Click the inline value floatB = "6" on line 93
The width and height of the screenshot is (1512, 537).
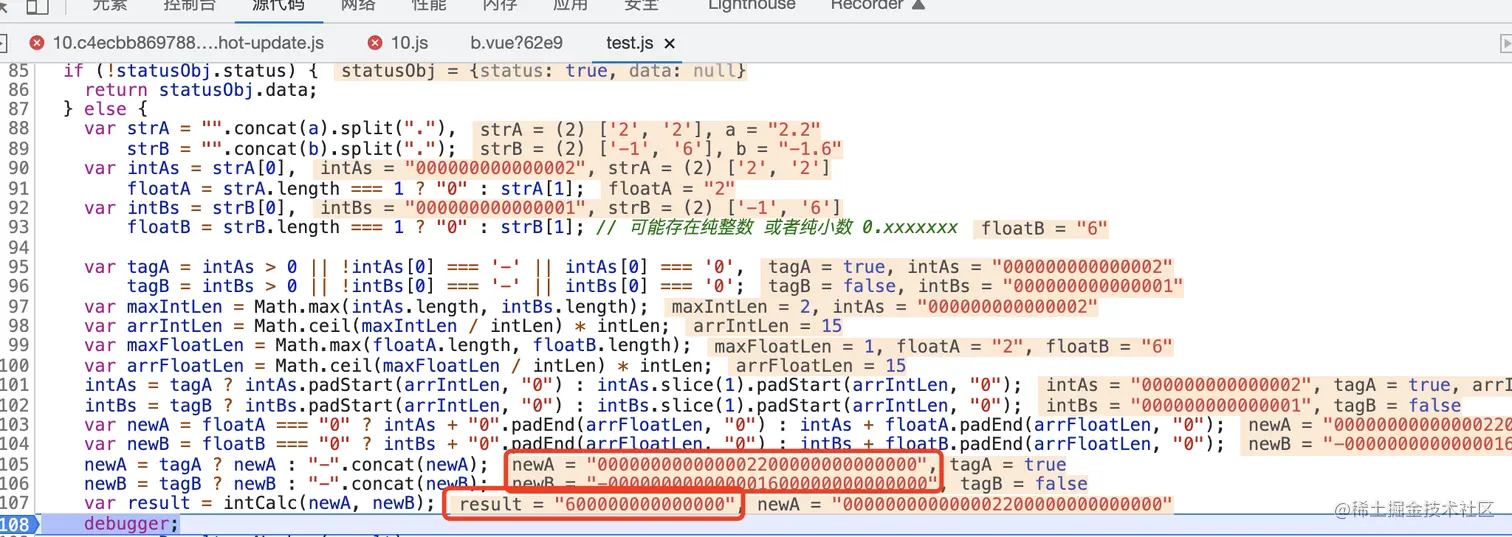coord(1042,227)
